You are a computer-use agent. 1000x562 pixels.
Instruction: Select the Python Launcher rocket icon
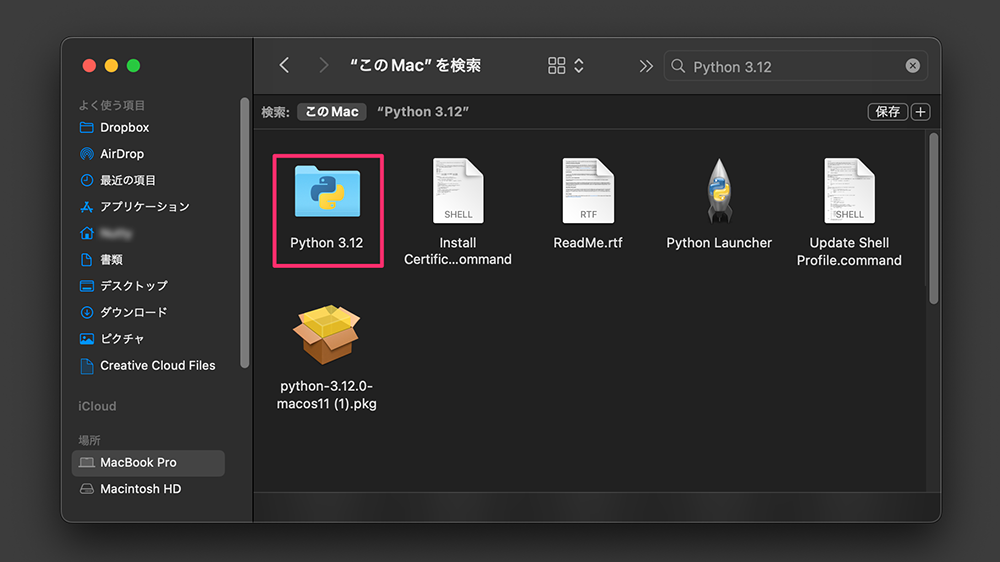pos(719,191)
